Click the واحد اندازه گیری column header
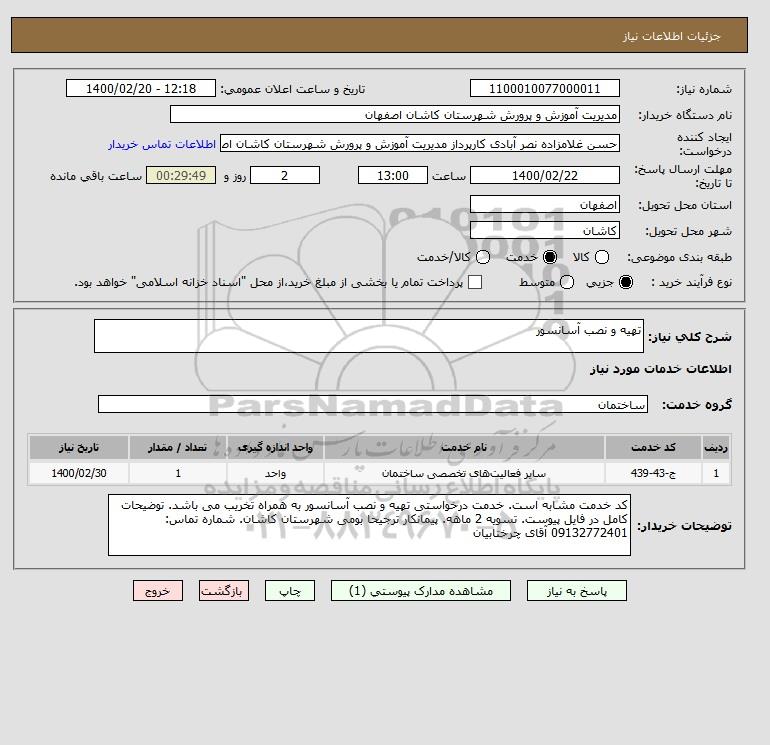 275,447
